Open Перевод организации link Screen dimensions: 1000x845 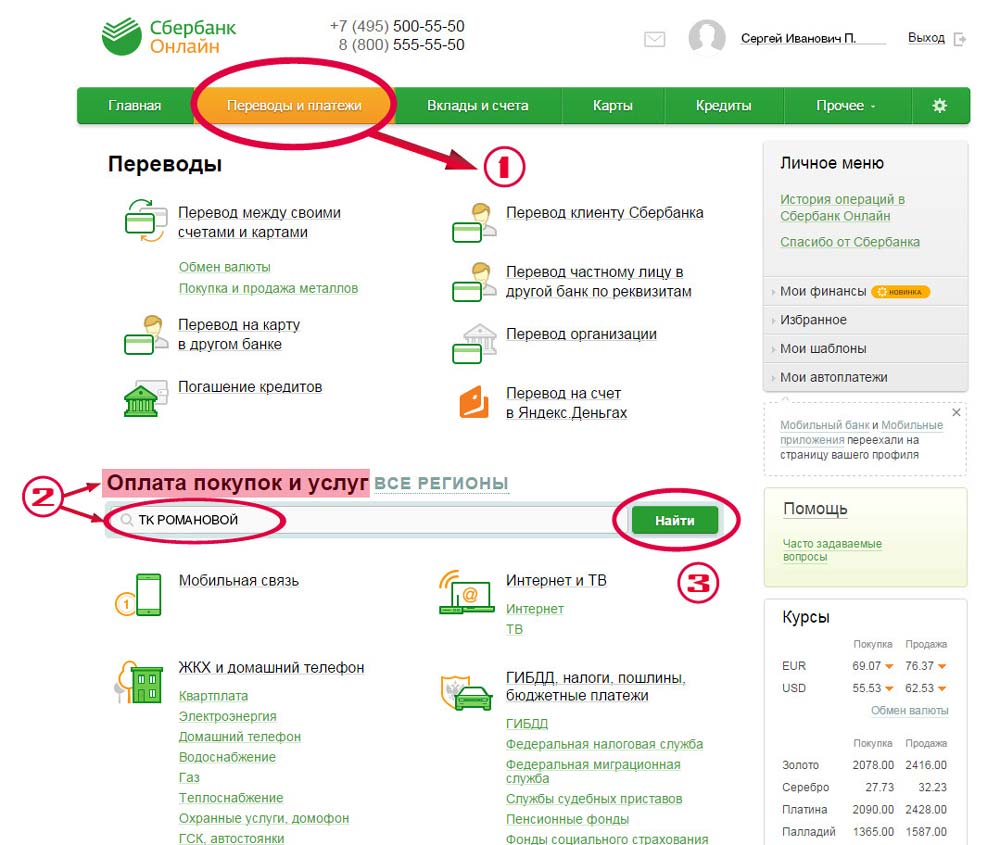point(581,334)
